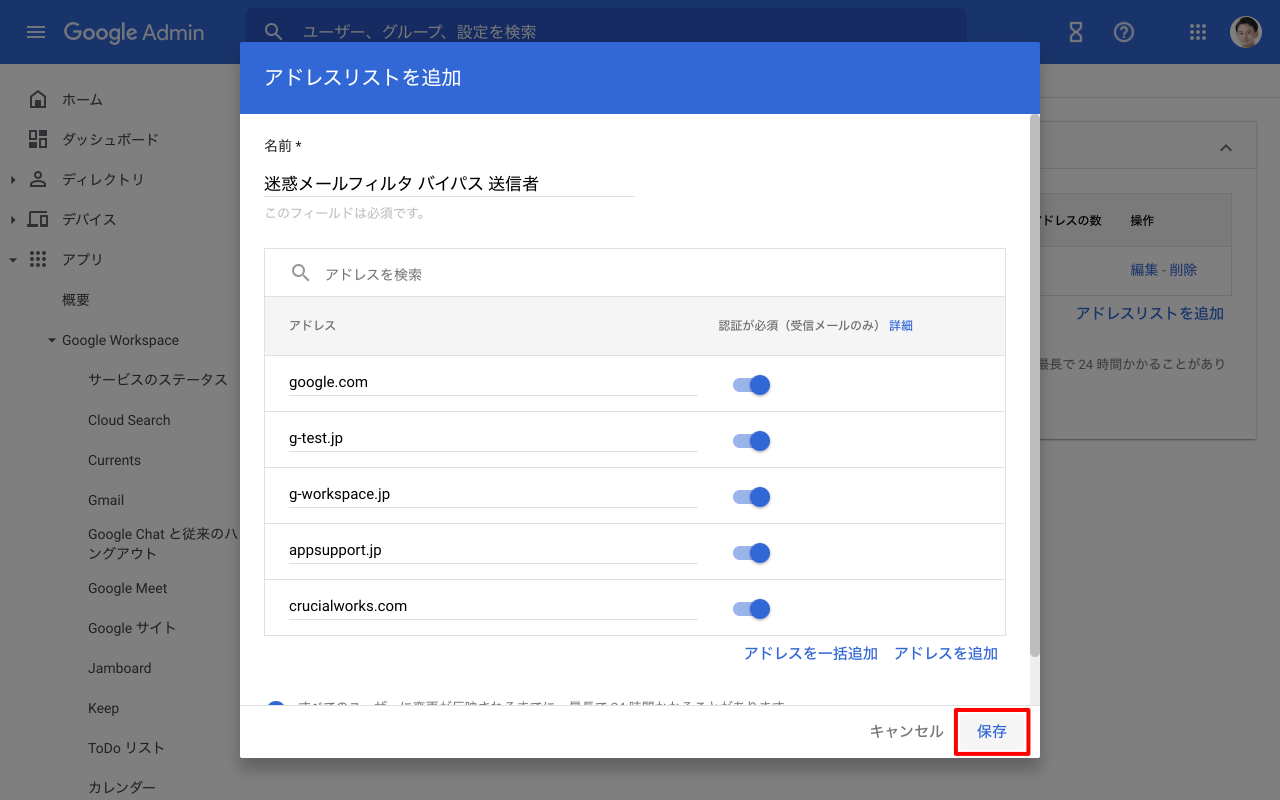This screenshot has height=800, width=1280.
Task: Select Google Workspace label in sidebar
Action: 120,340
